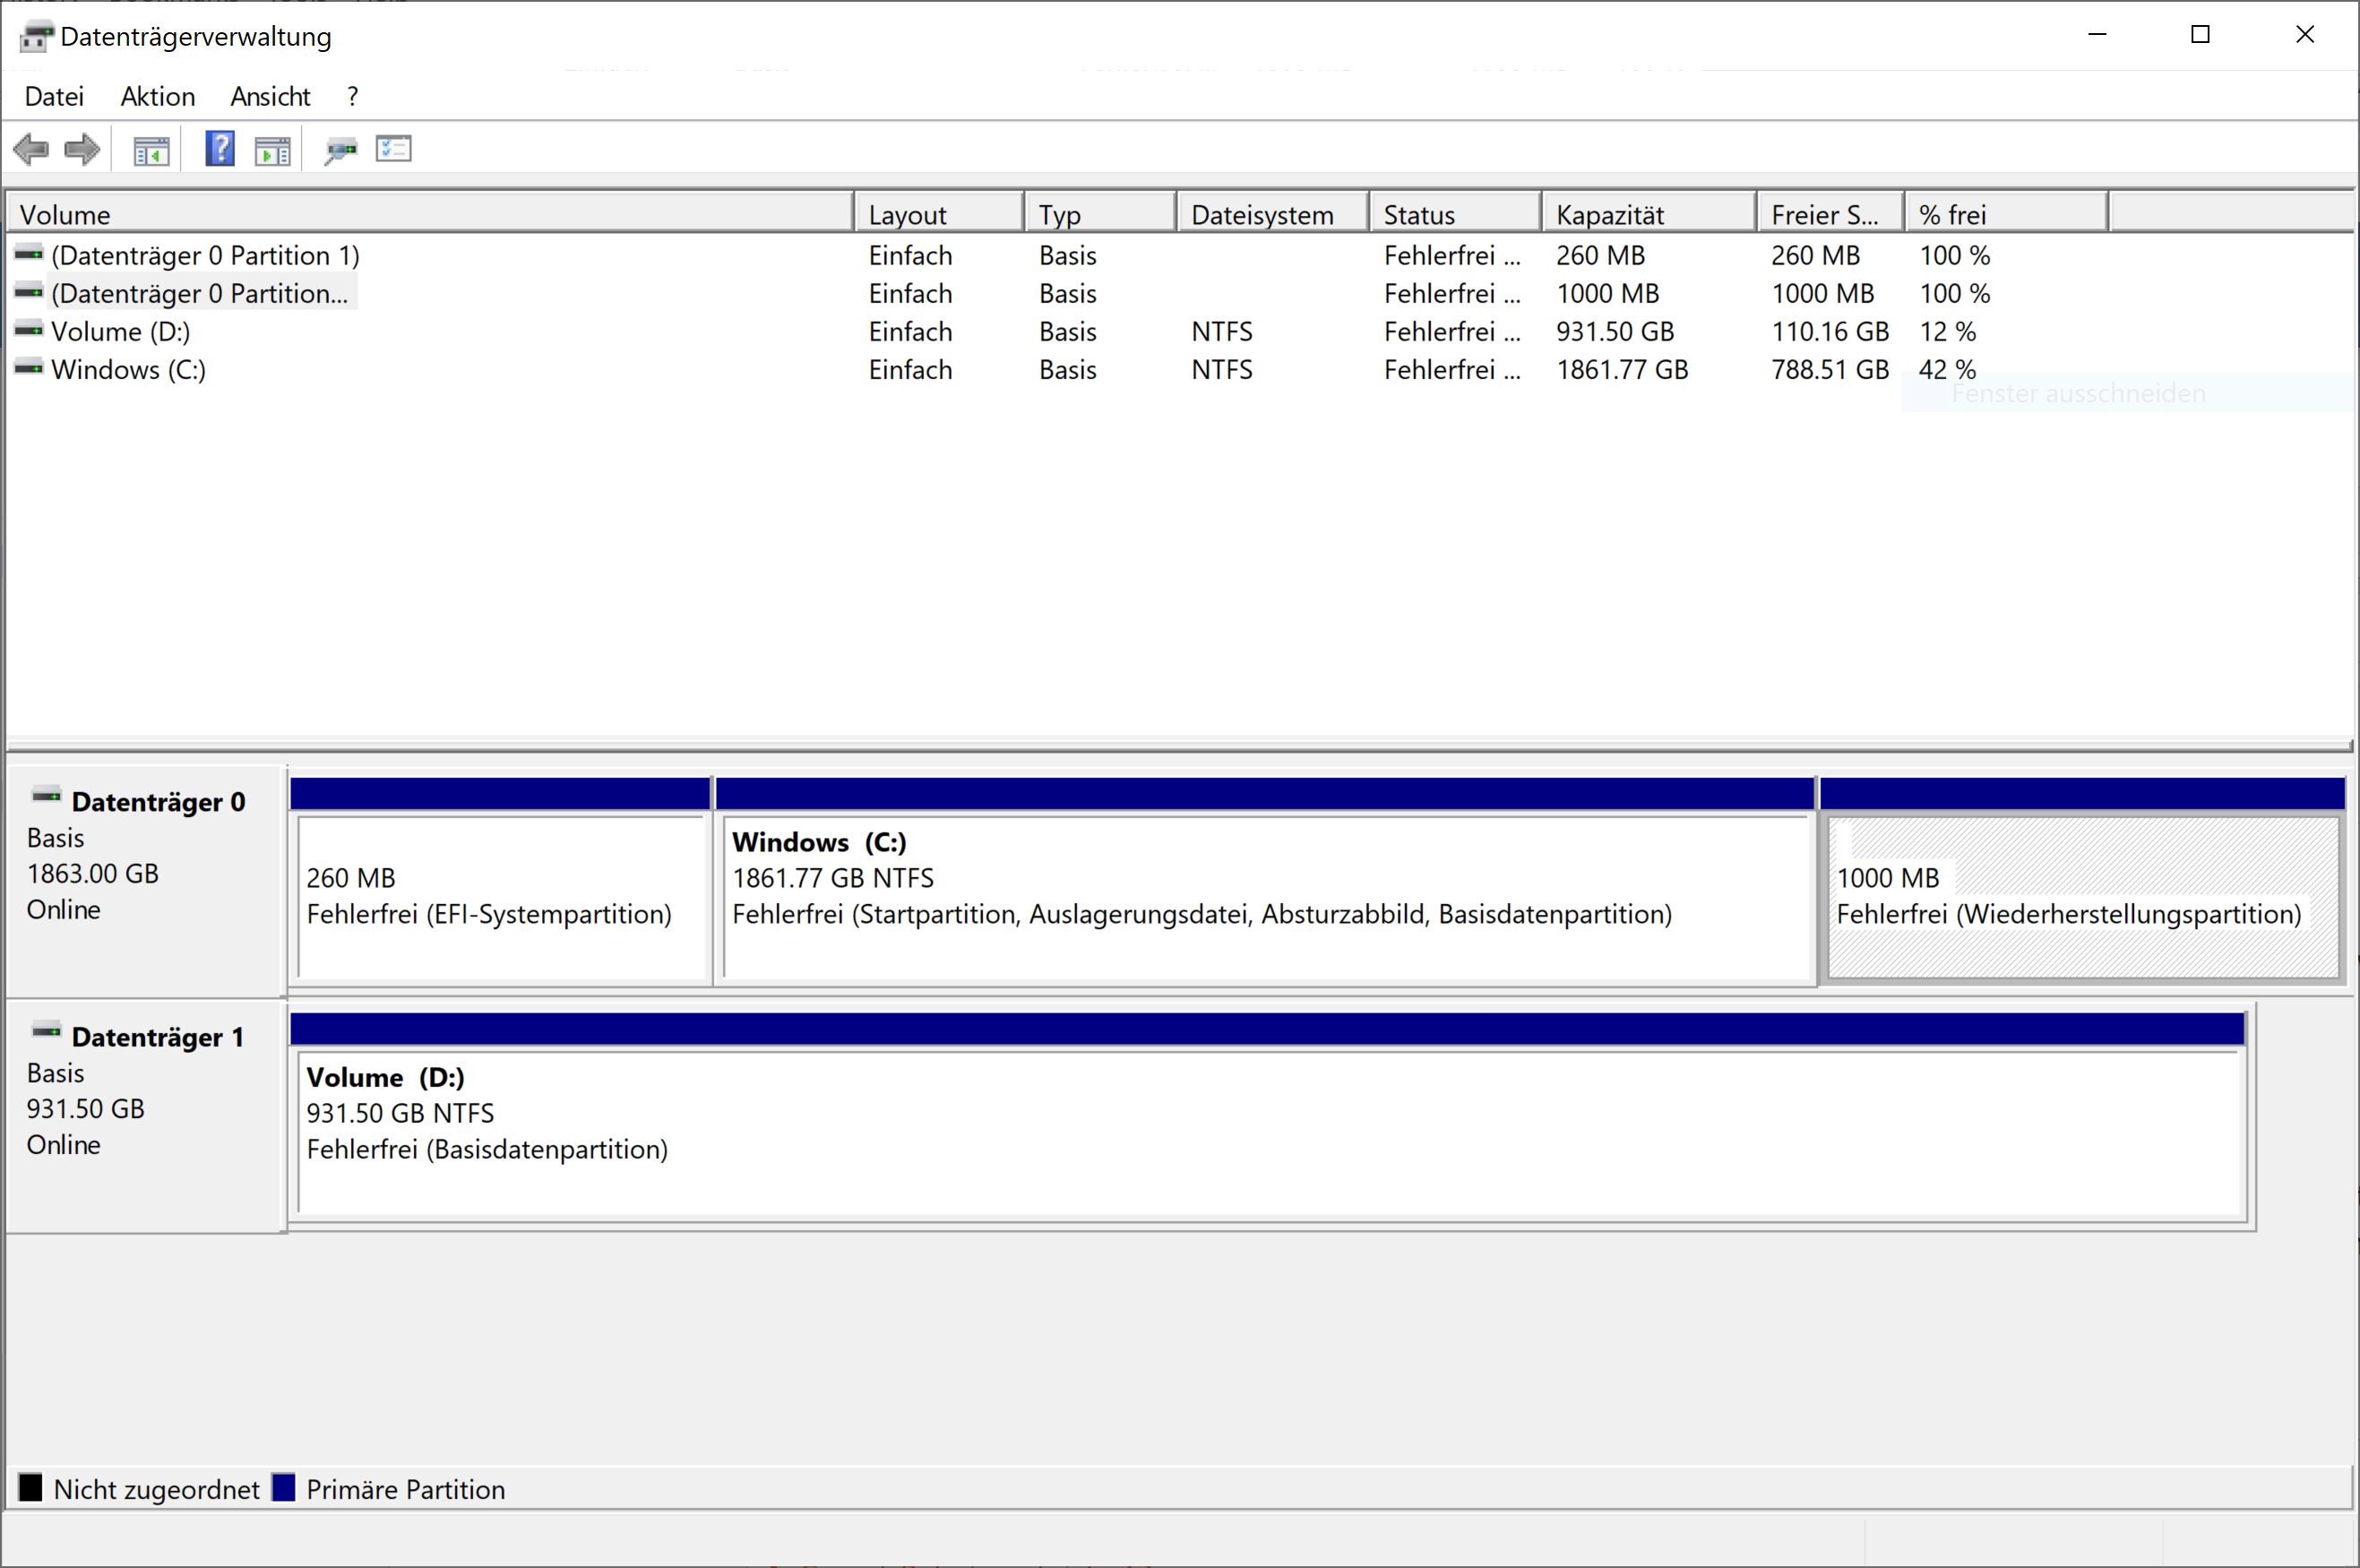Viewport: 2360px width, 1568px height.
Task: Sort by the Status column header
Action: 1456,214
